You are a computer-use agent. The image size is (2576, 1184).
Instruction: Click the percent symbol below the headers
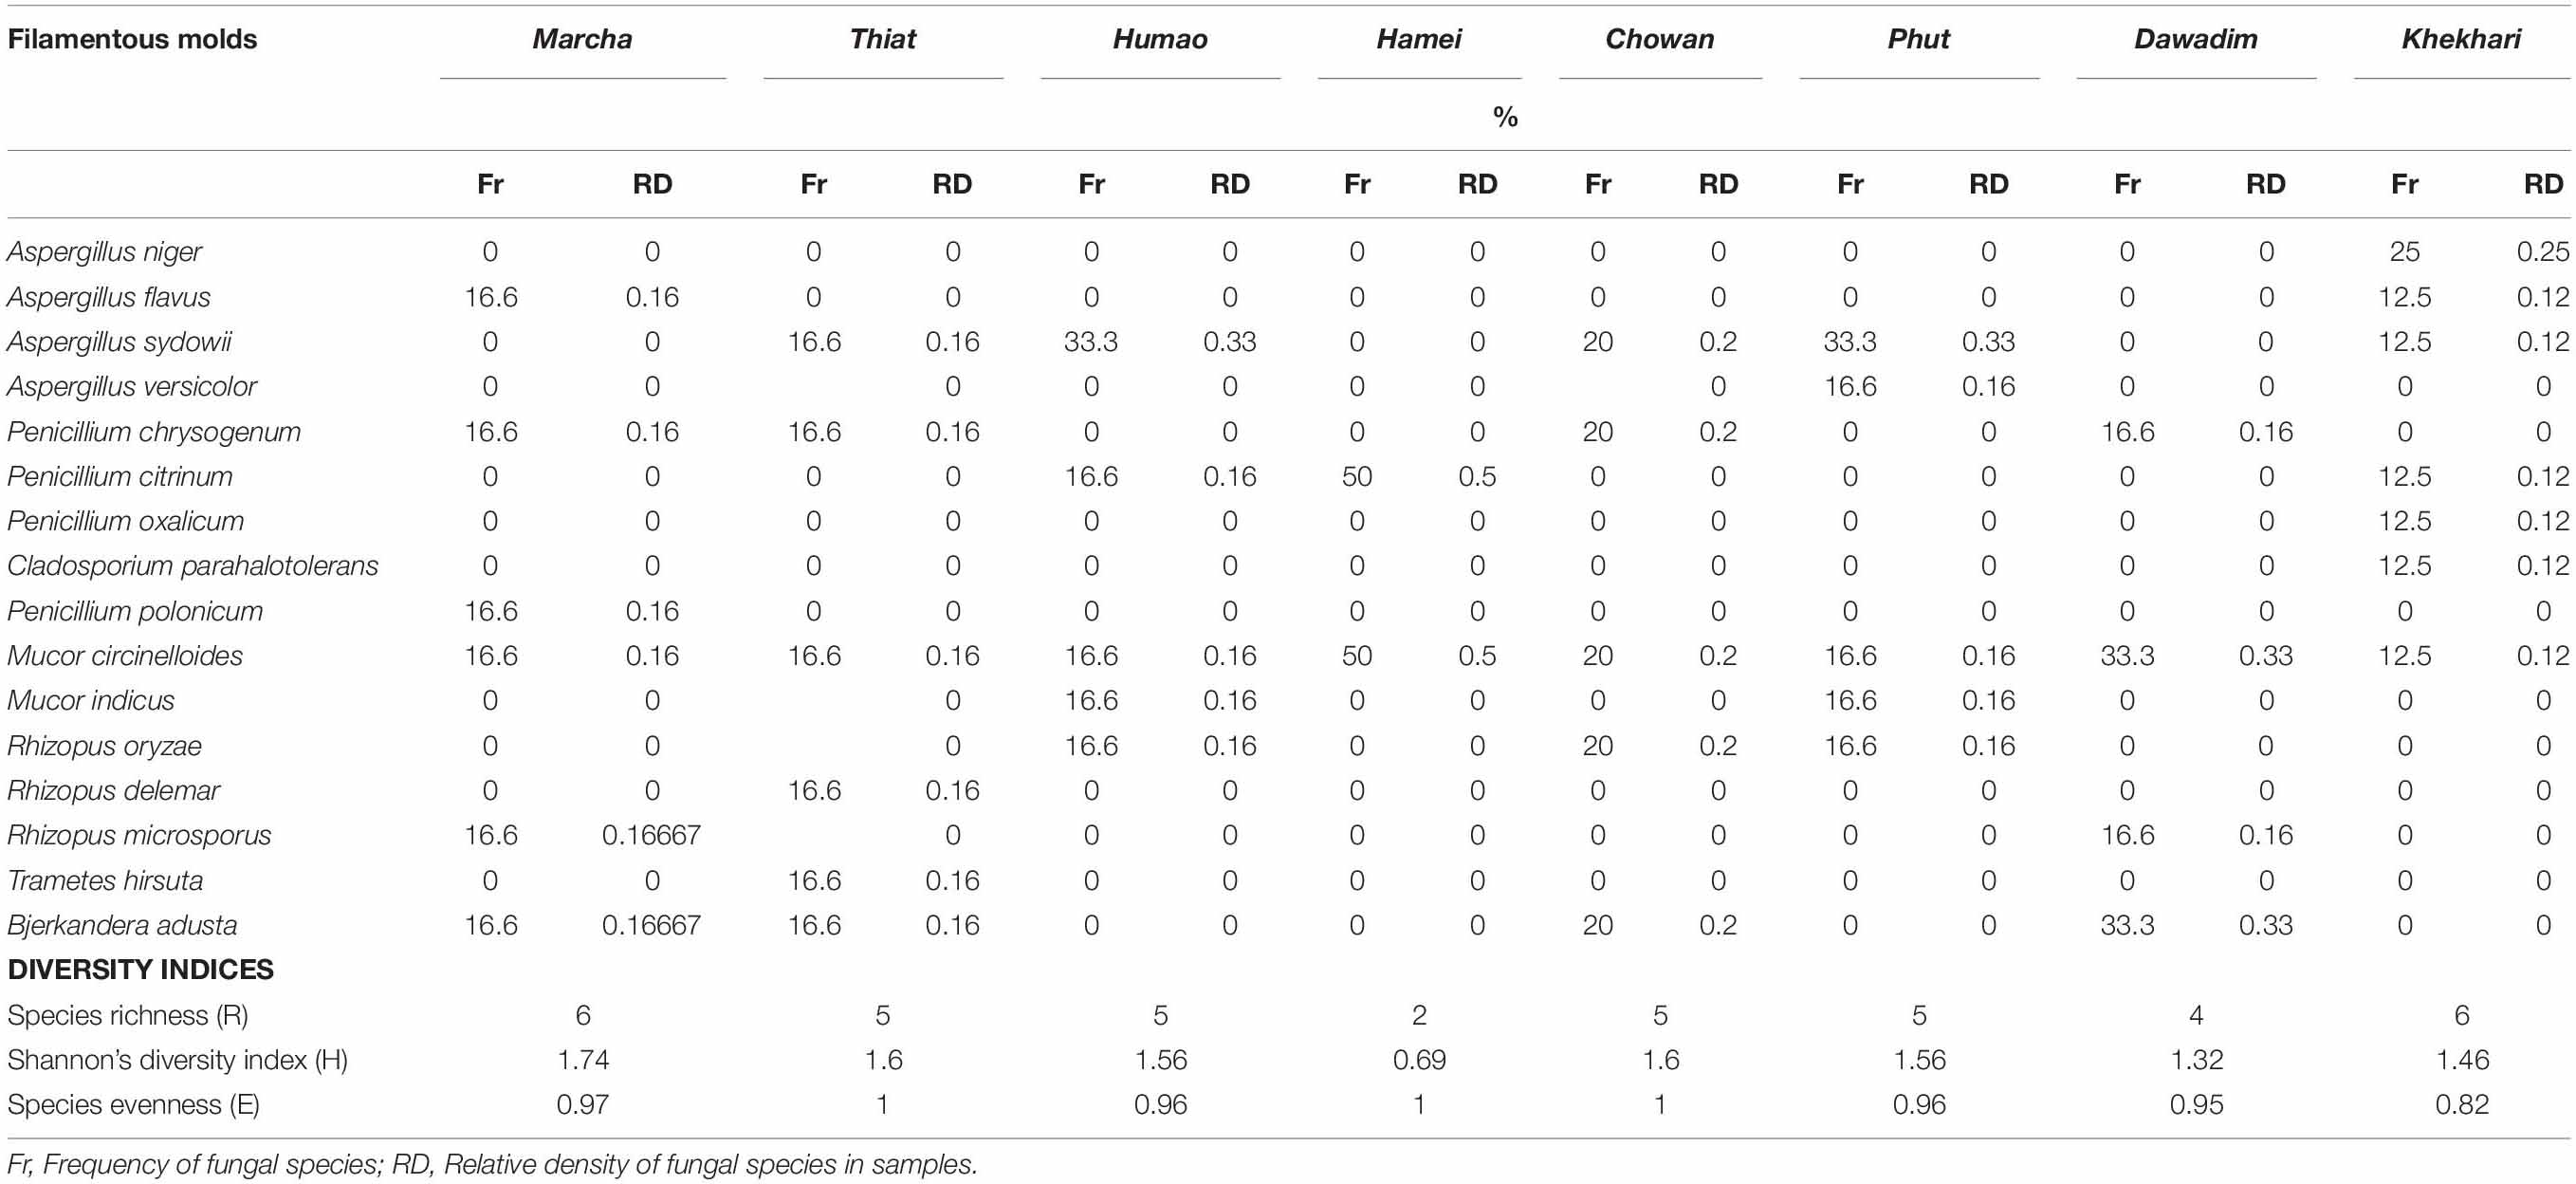1505,117
